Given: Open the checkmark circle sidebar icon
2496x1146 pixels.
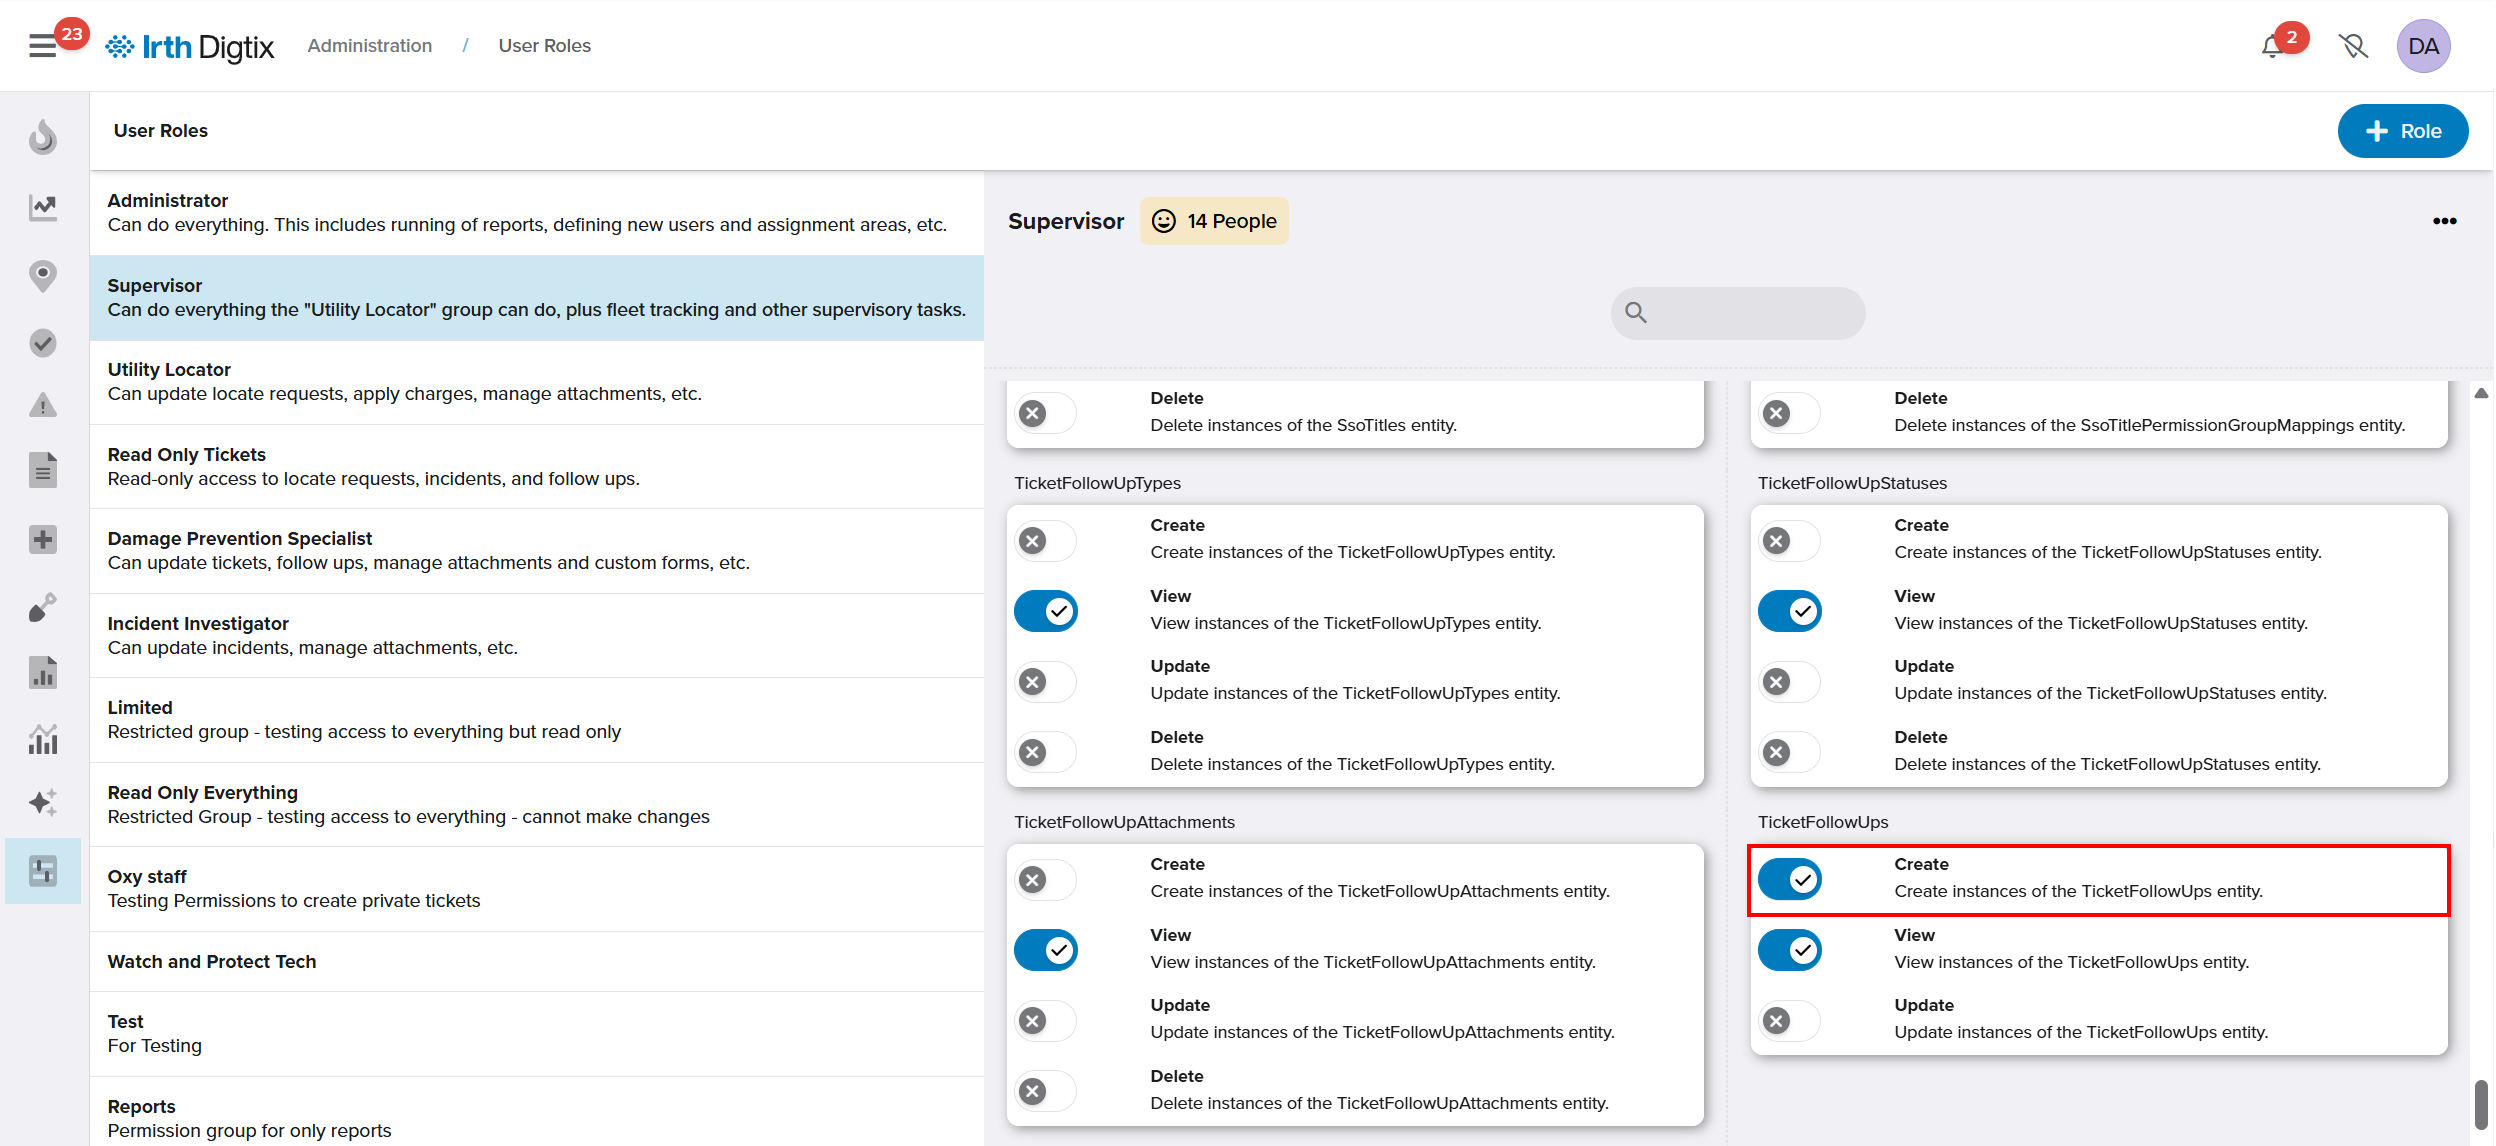Looking at the screenshot, I should tap(43, 343).
